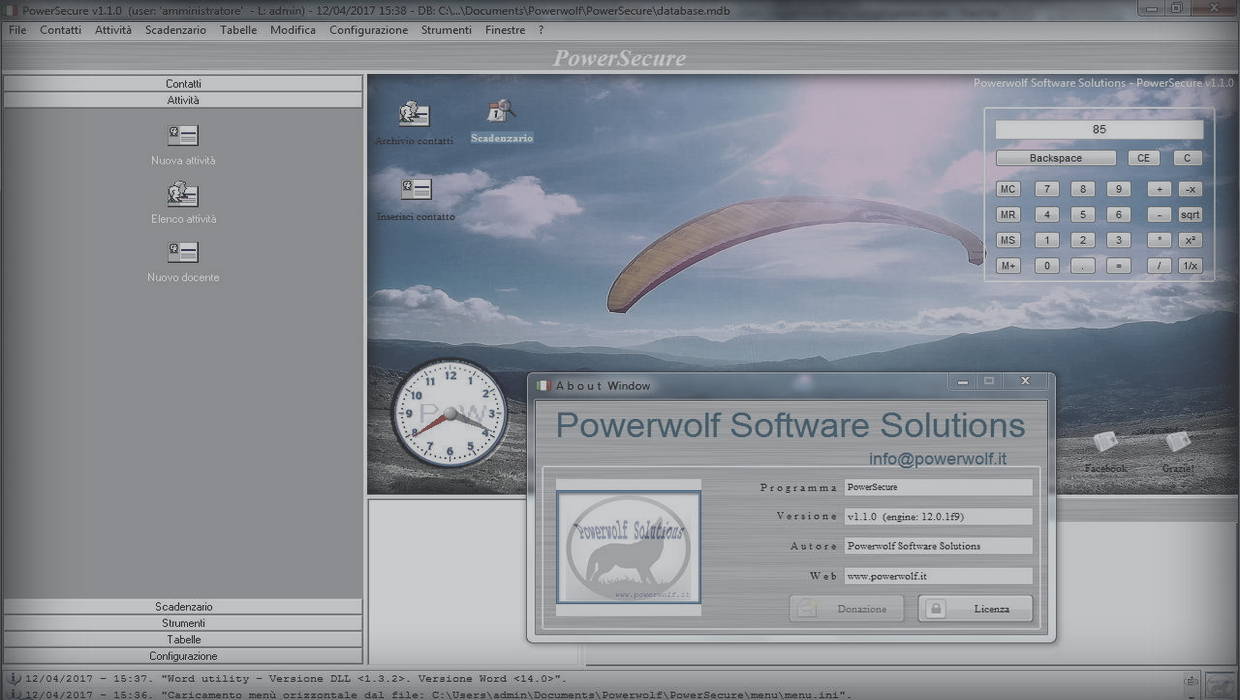Click the calculator 8 key
The width and height of the screenshot is (1240, 700).
tap(1083, 189)
